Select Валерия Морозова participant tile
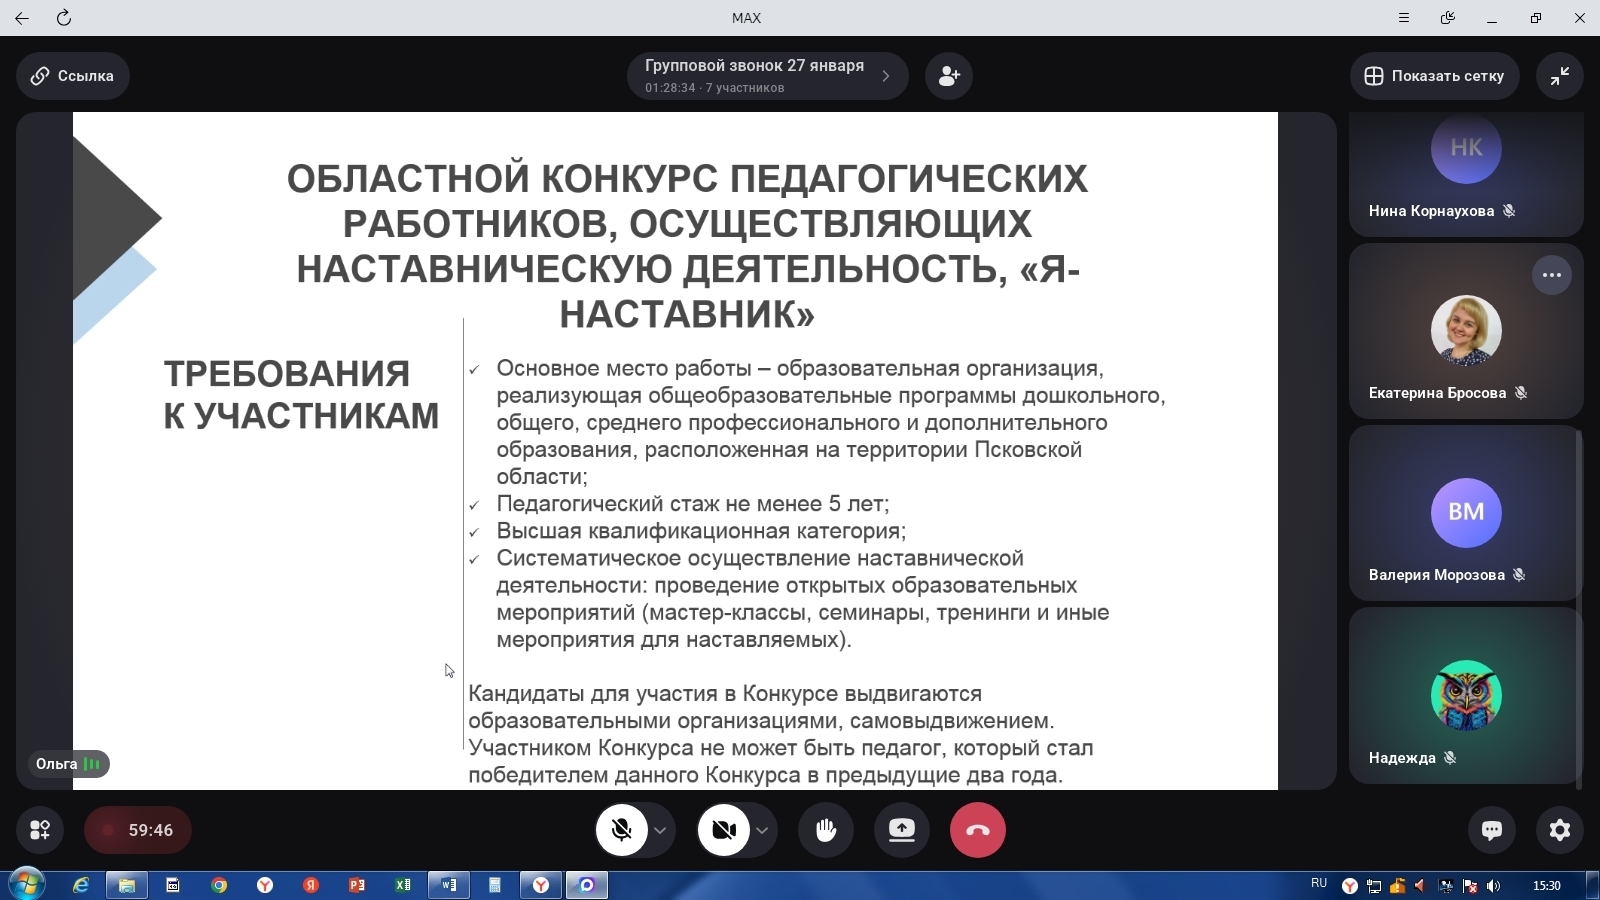Image resolution: width=1600 pixels, height=900 pixels. [1465, 514]
